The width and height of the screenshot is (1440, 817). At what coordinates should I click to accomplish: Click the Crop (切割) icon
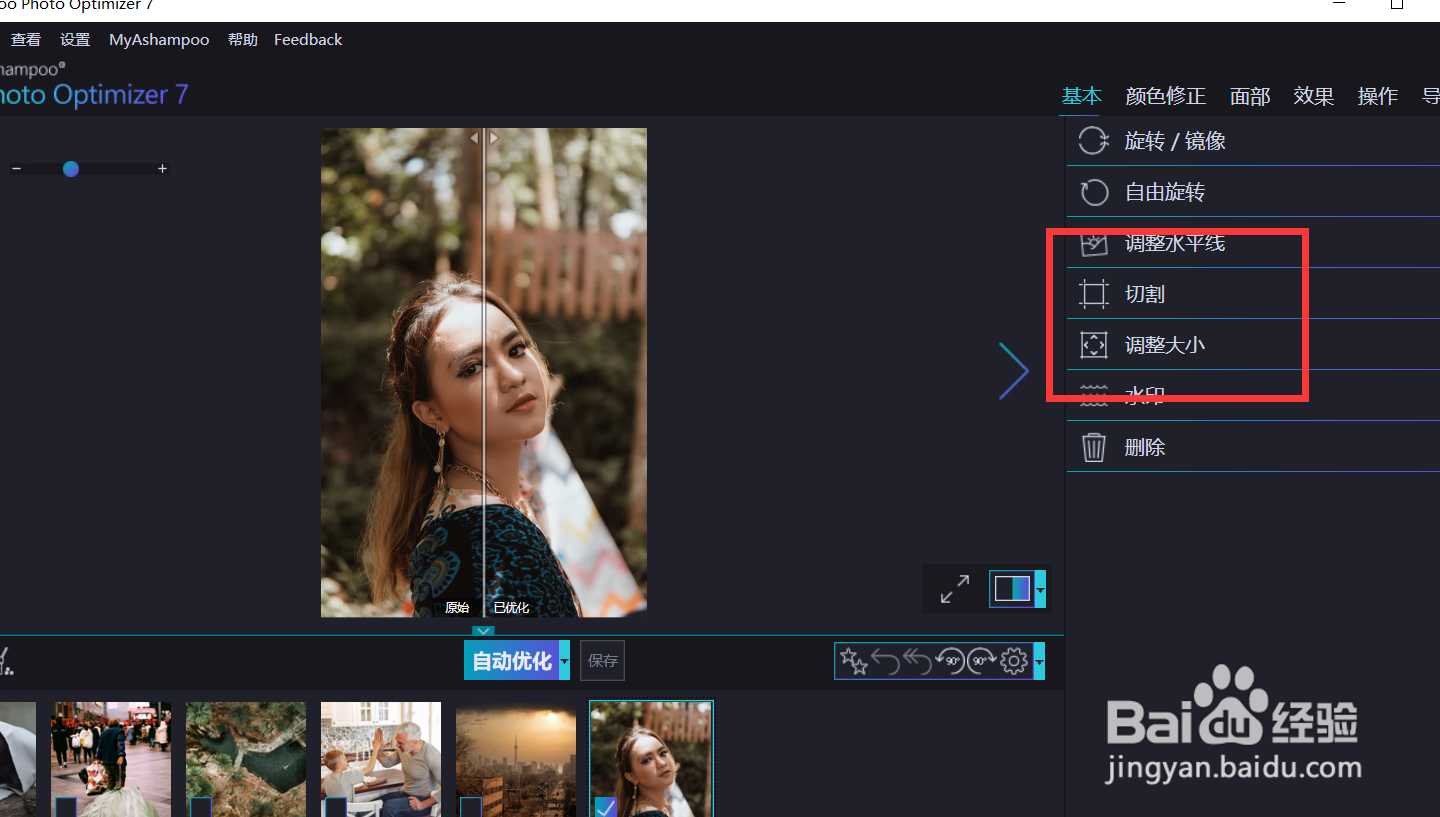coord(1094,294)
